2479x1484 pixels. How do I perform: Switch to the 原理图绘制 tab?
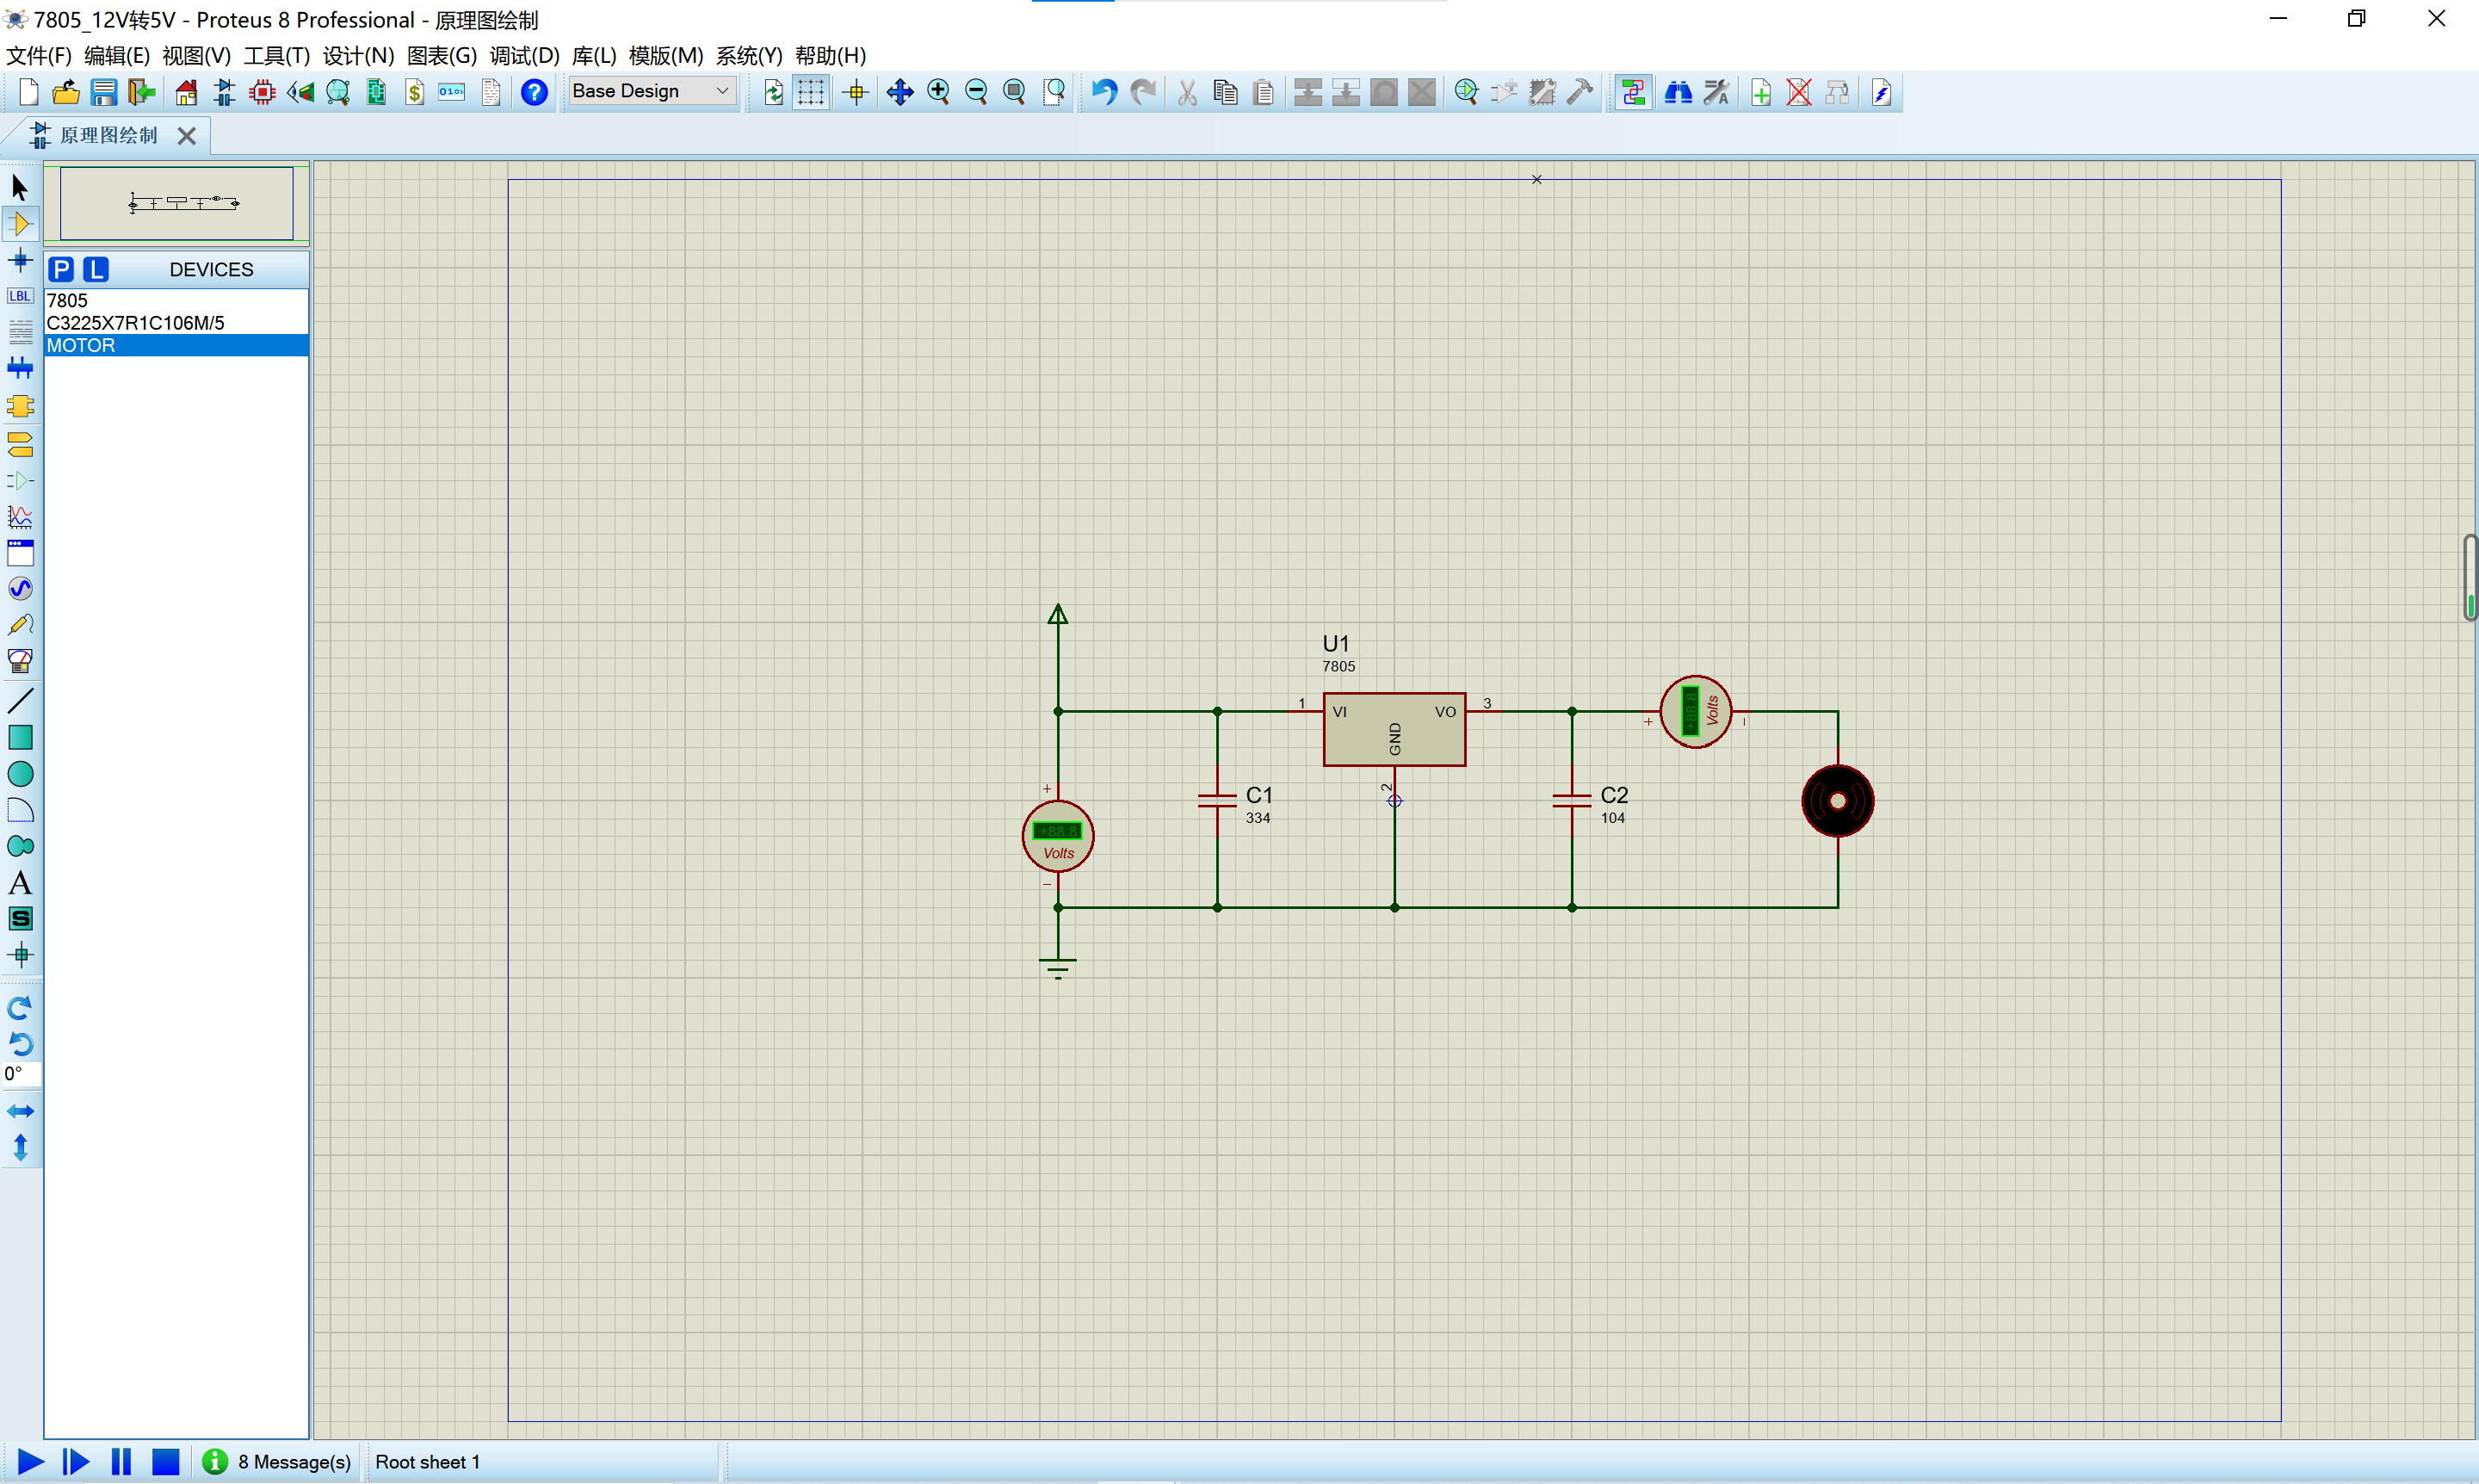point(108,135)
